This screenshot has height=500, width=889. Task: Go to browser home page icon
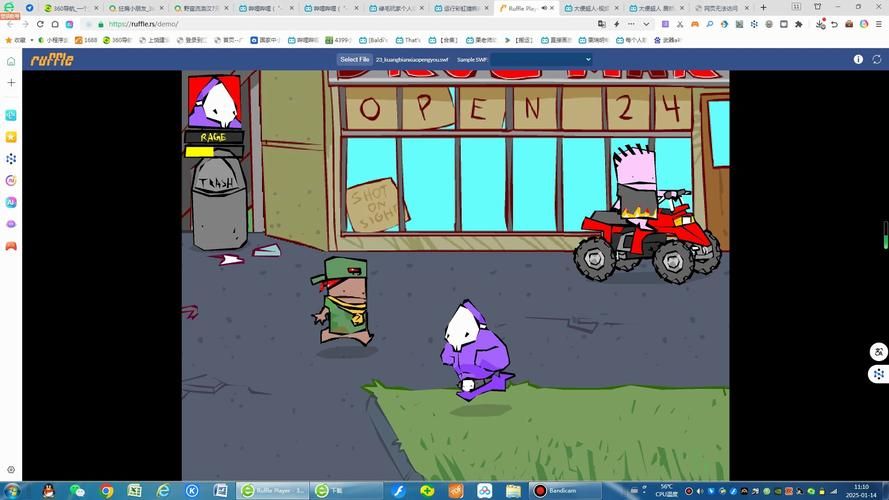point(55,24)
